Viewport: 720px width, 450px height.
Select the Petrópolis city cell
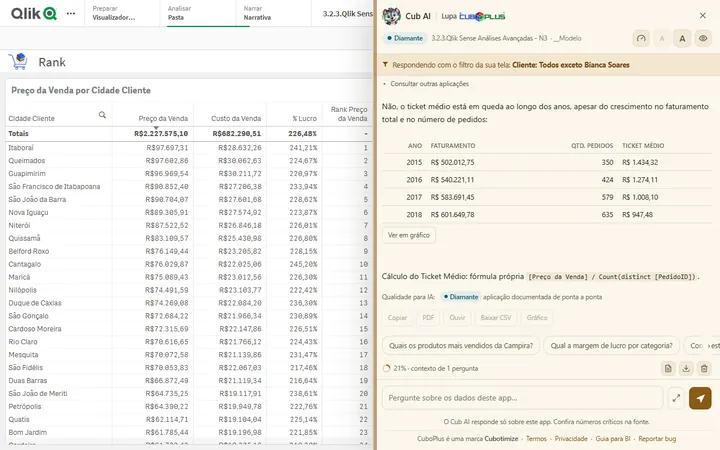25,406
